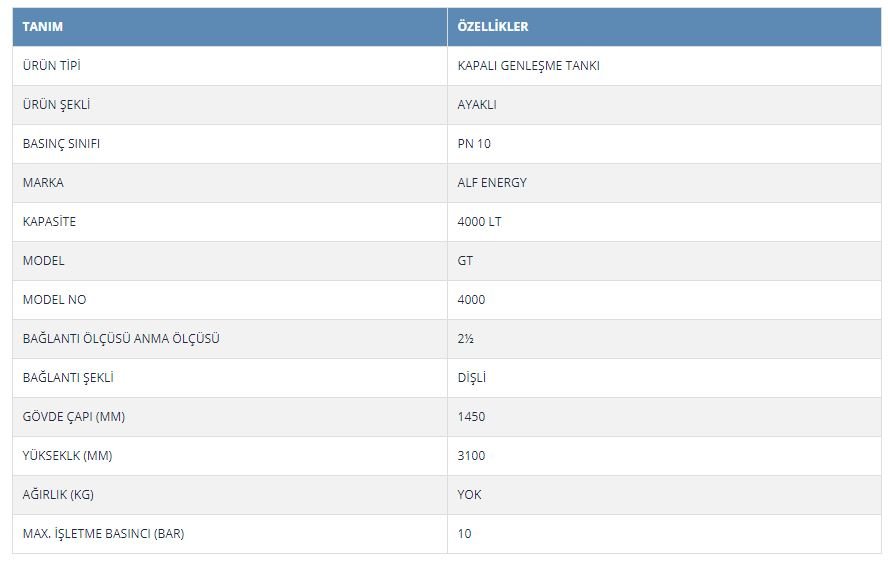Click the 2½ connection size value
Viewport: 888px width, 563px height.
click(466, 339)
